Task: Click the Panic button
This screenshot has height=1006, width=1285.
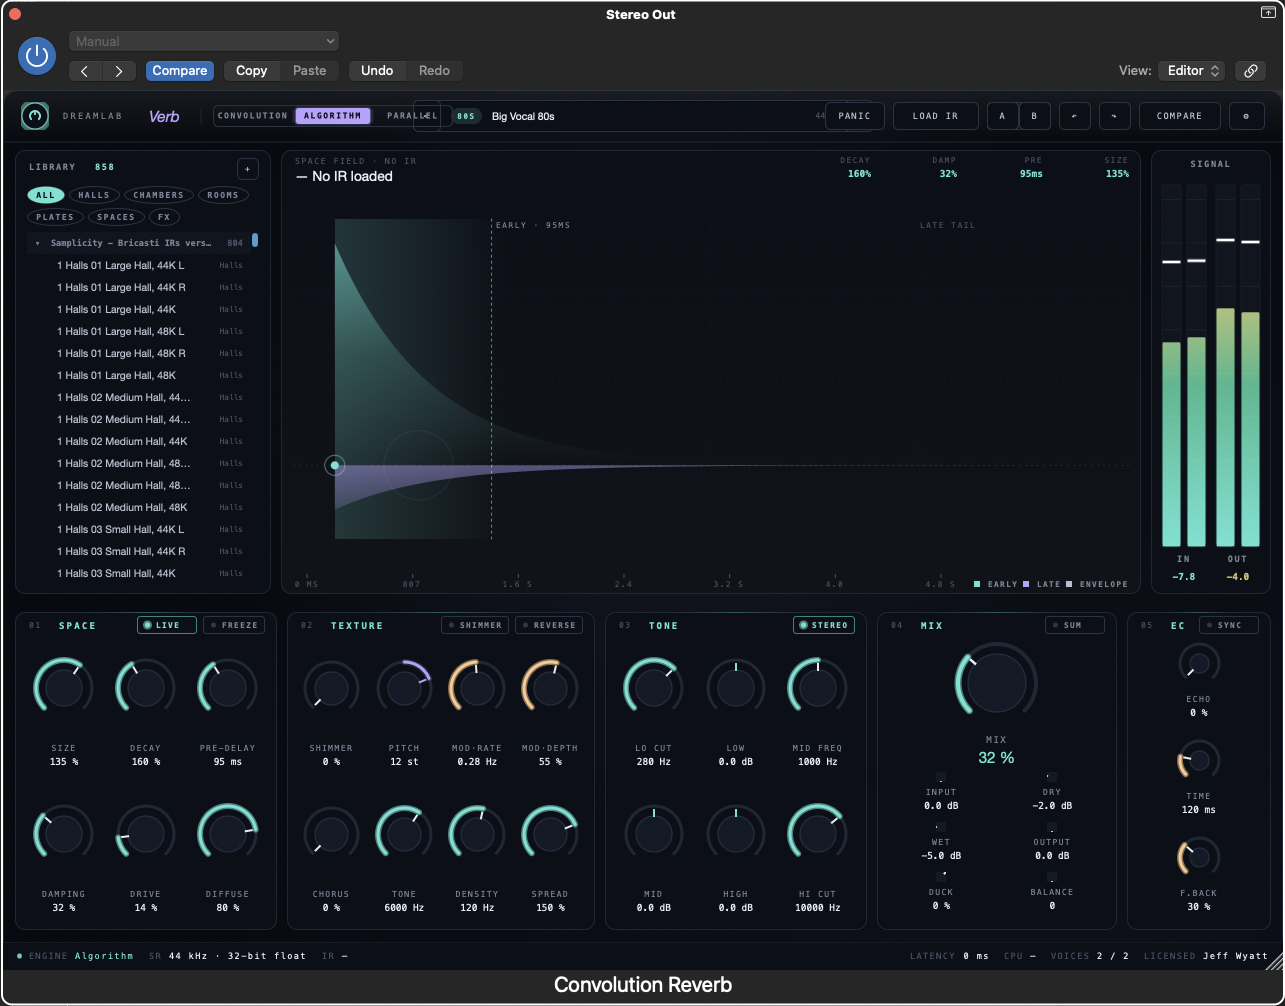Action: click(854, 116)
